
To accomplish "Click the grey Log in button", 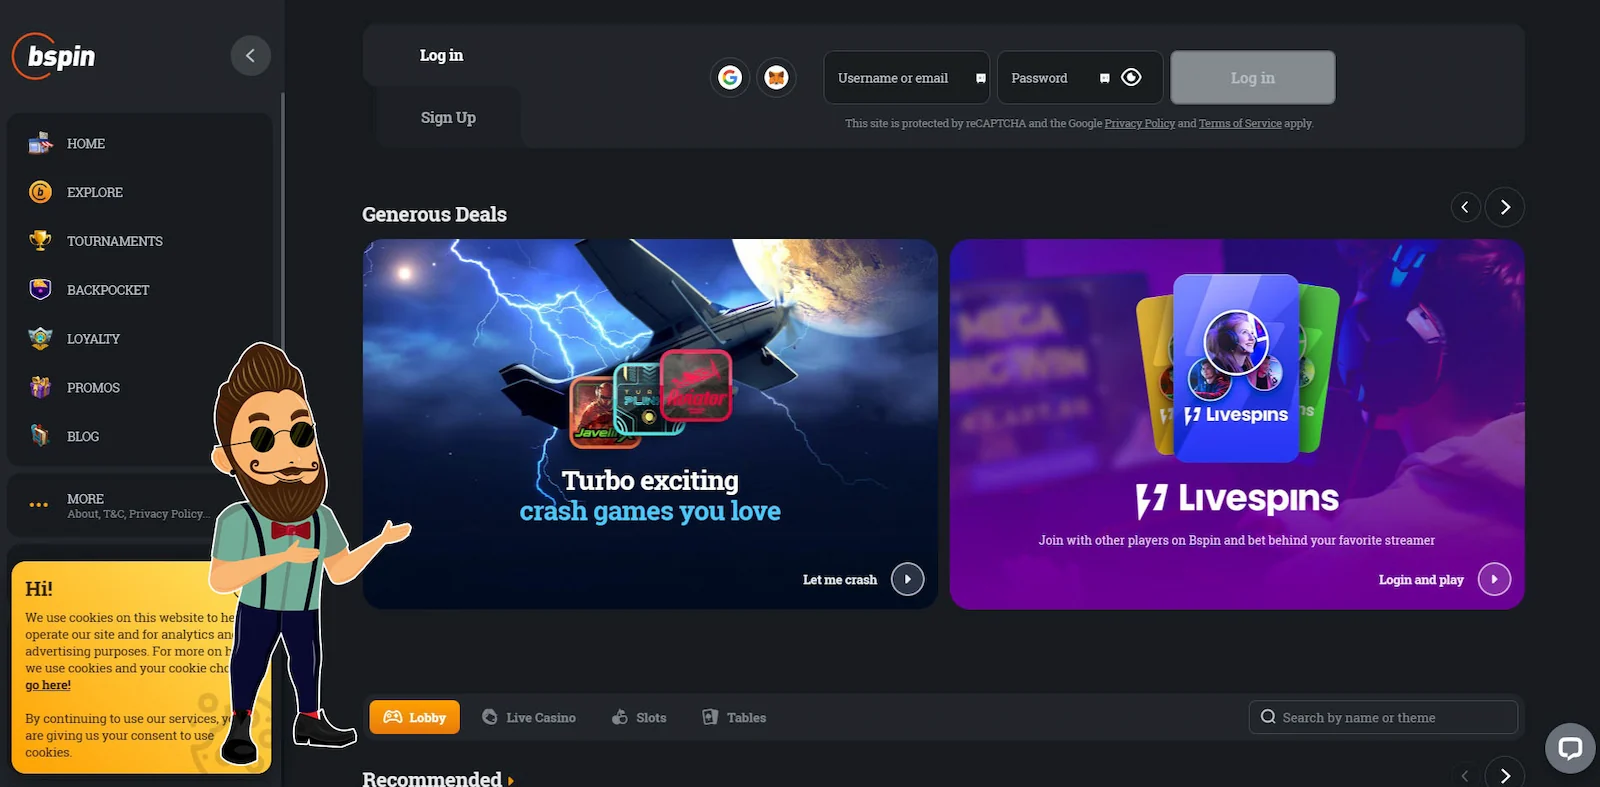I will 1253,78.
